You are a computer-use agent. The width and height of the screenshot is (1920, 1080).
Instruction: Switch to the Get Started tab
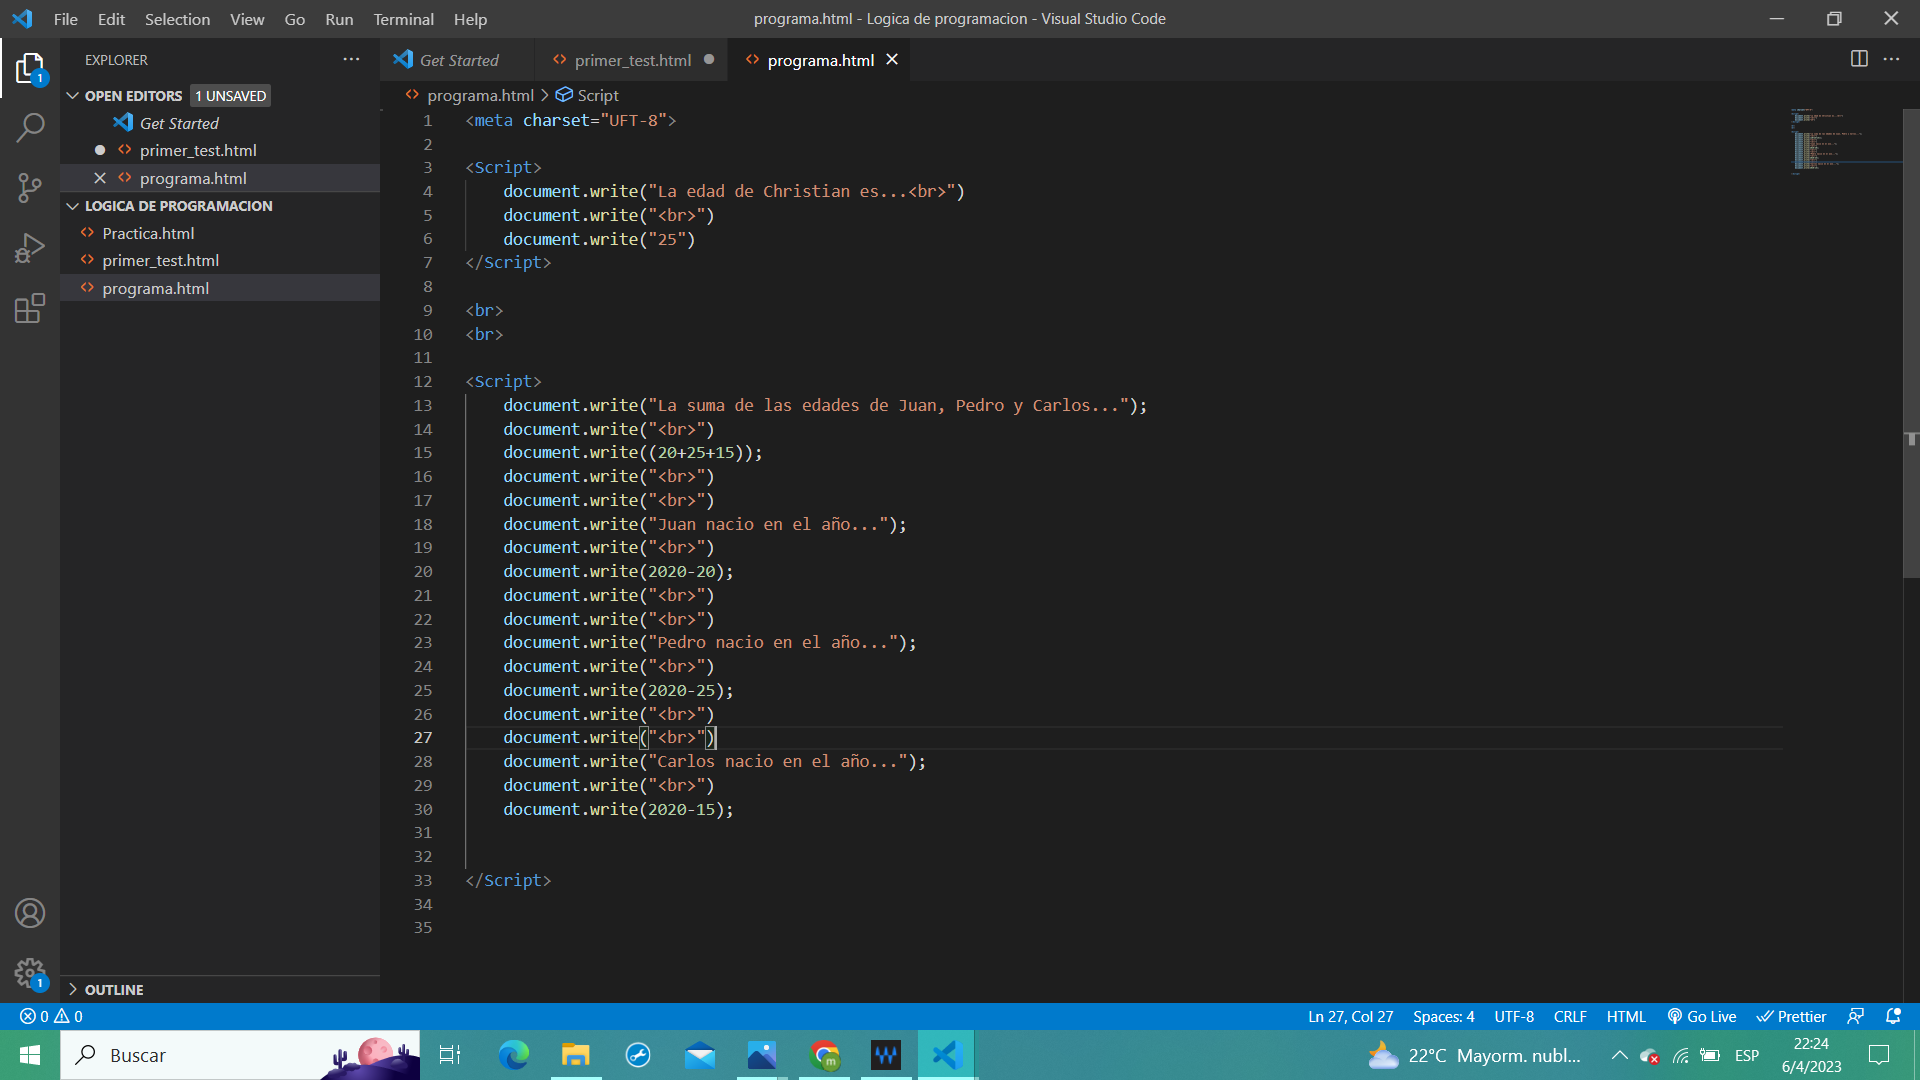coord(457,60)
